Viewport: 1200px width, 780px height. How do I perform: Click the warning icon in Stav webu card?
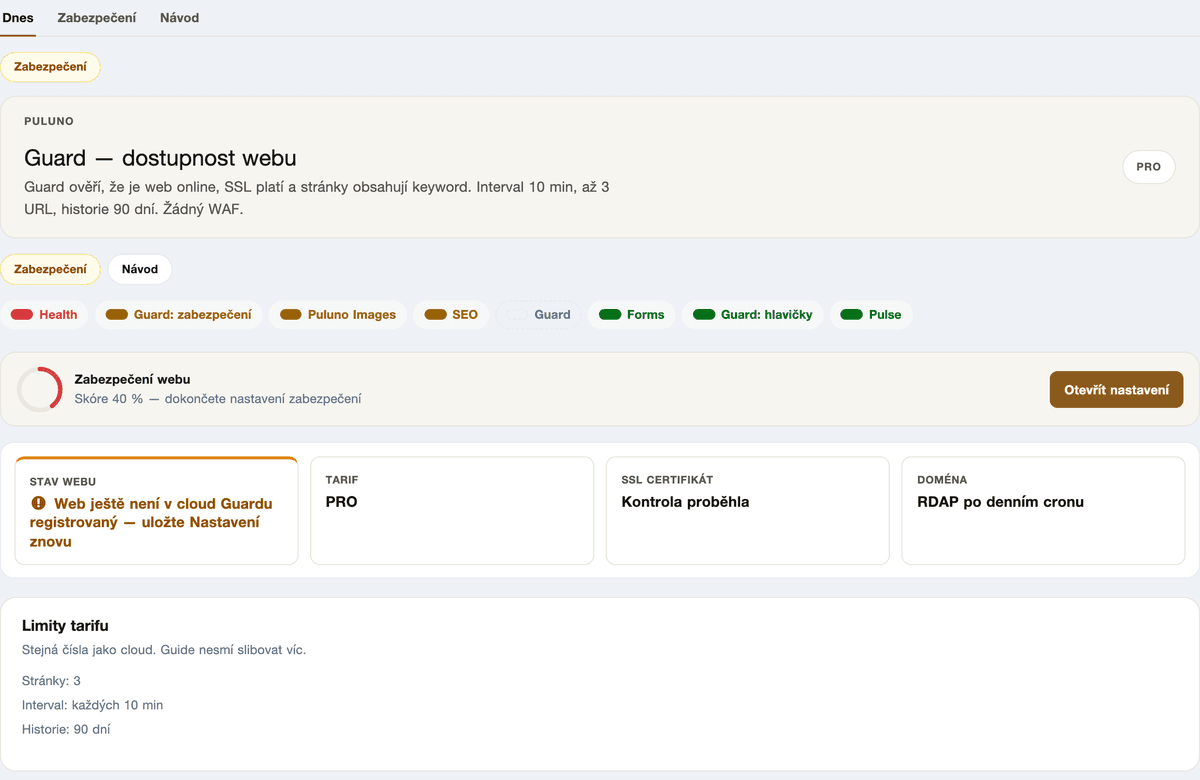(39, 504)
